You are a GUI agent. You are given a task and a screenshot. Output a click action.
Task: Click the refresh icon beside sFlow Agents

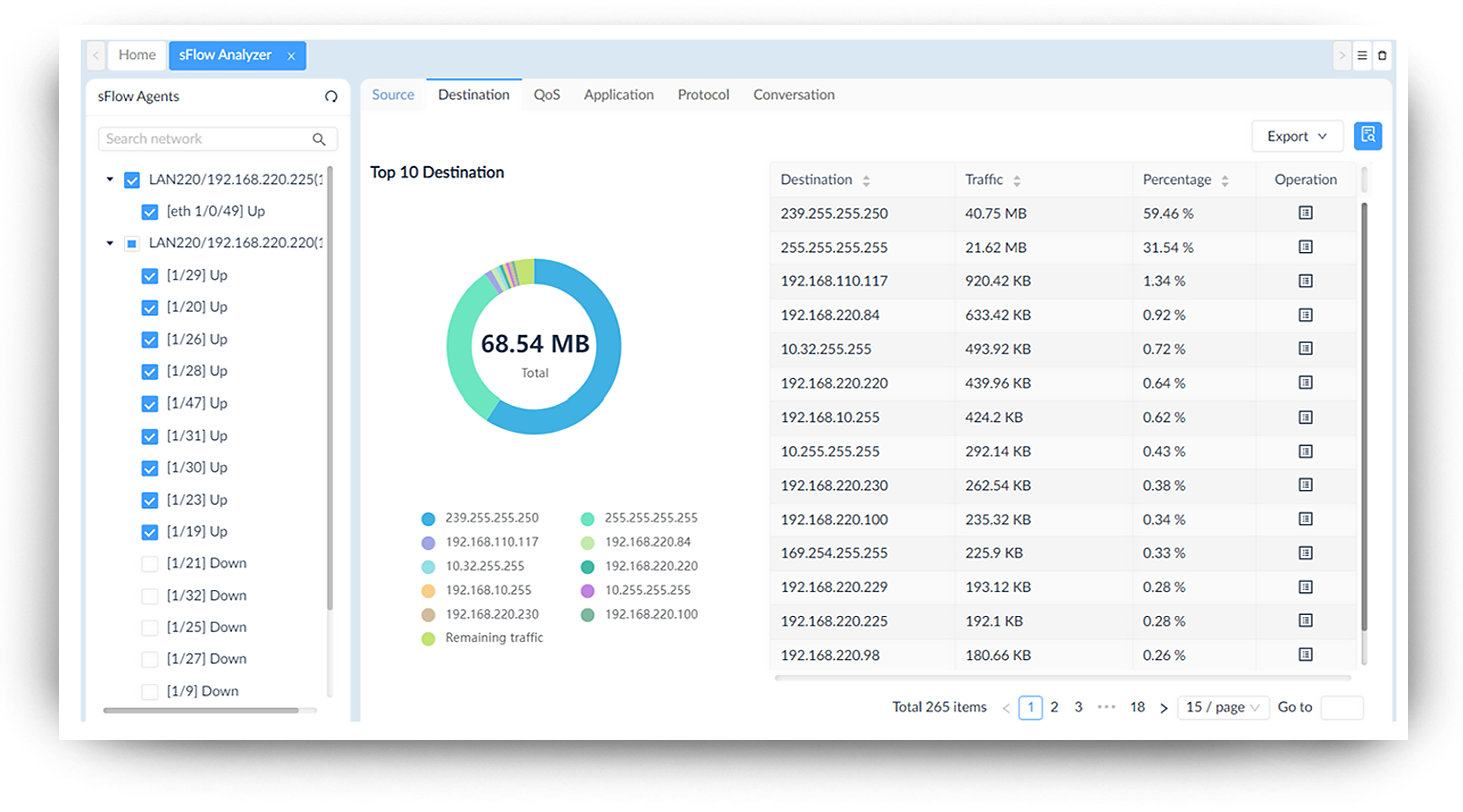tap(331, 97)
